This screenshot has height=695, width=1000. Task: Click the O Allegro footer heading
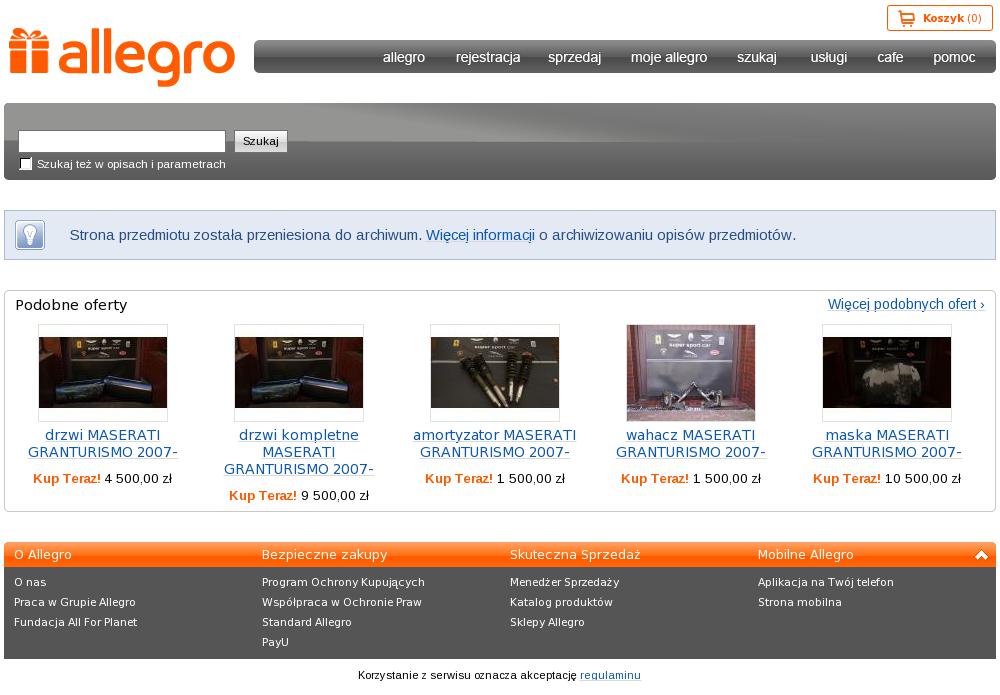click(43, 555)
